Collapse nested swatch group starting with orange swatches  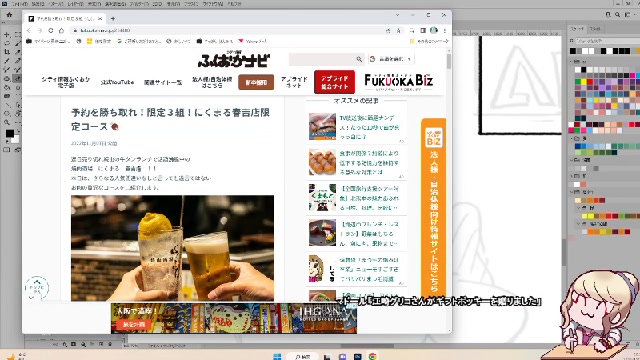pyautogui.click(x=578, y=224)
